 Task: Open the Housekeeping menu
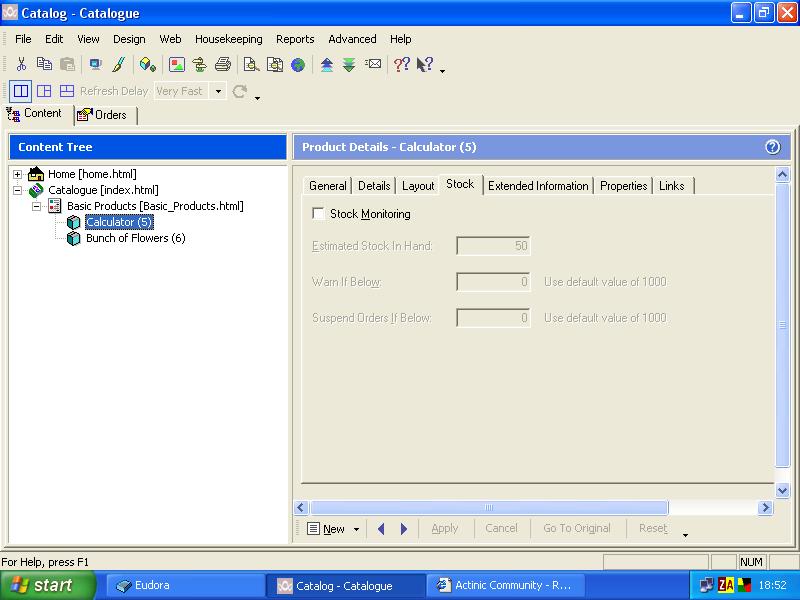[228, 39]
